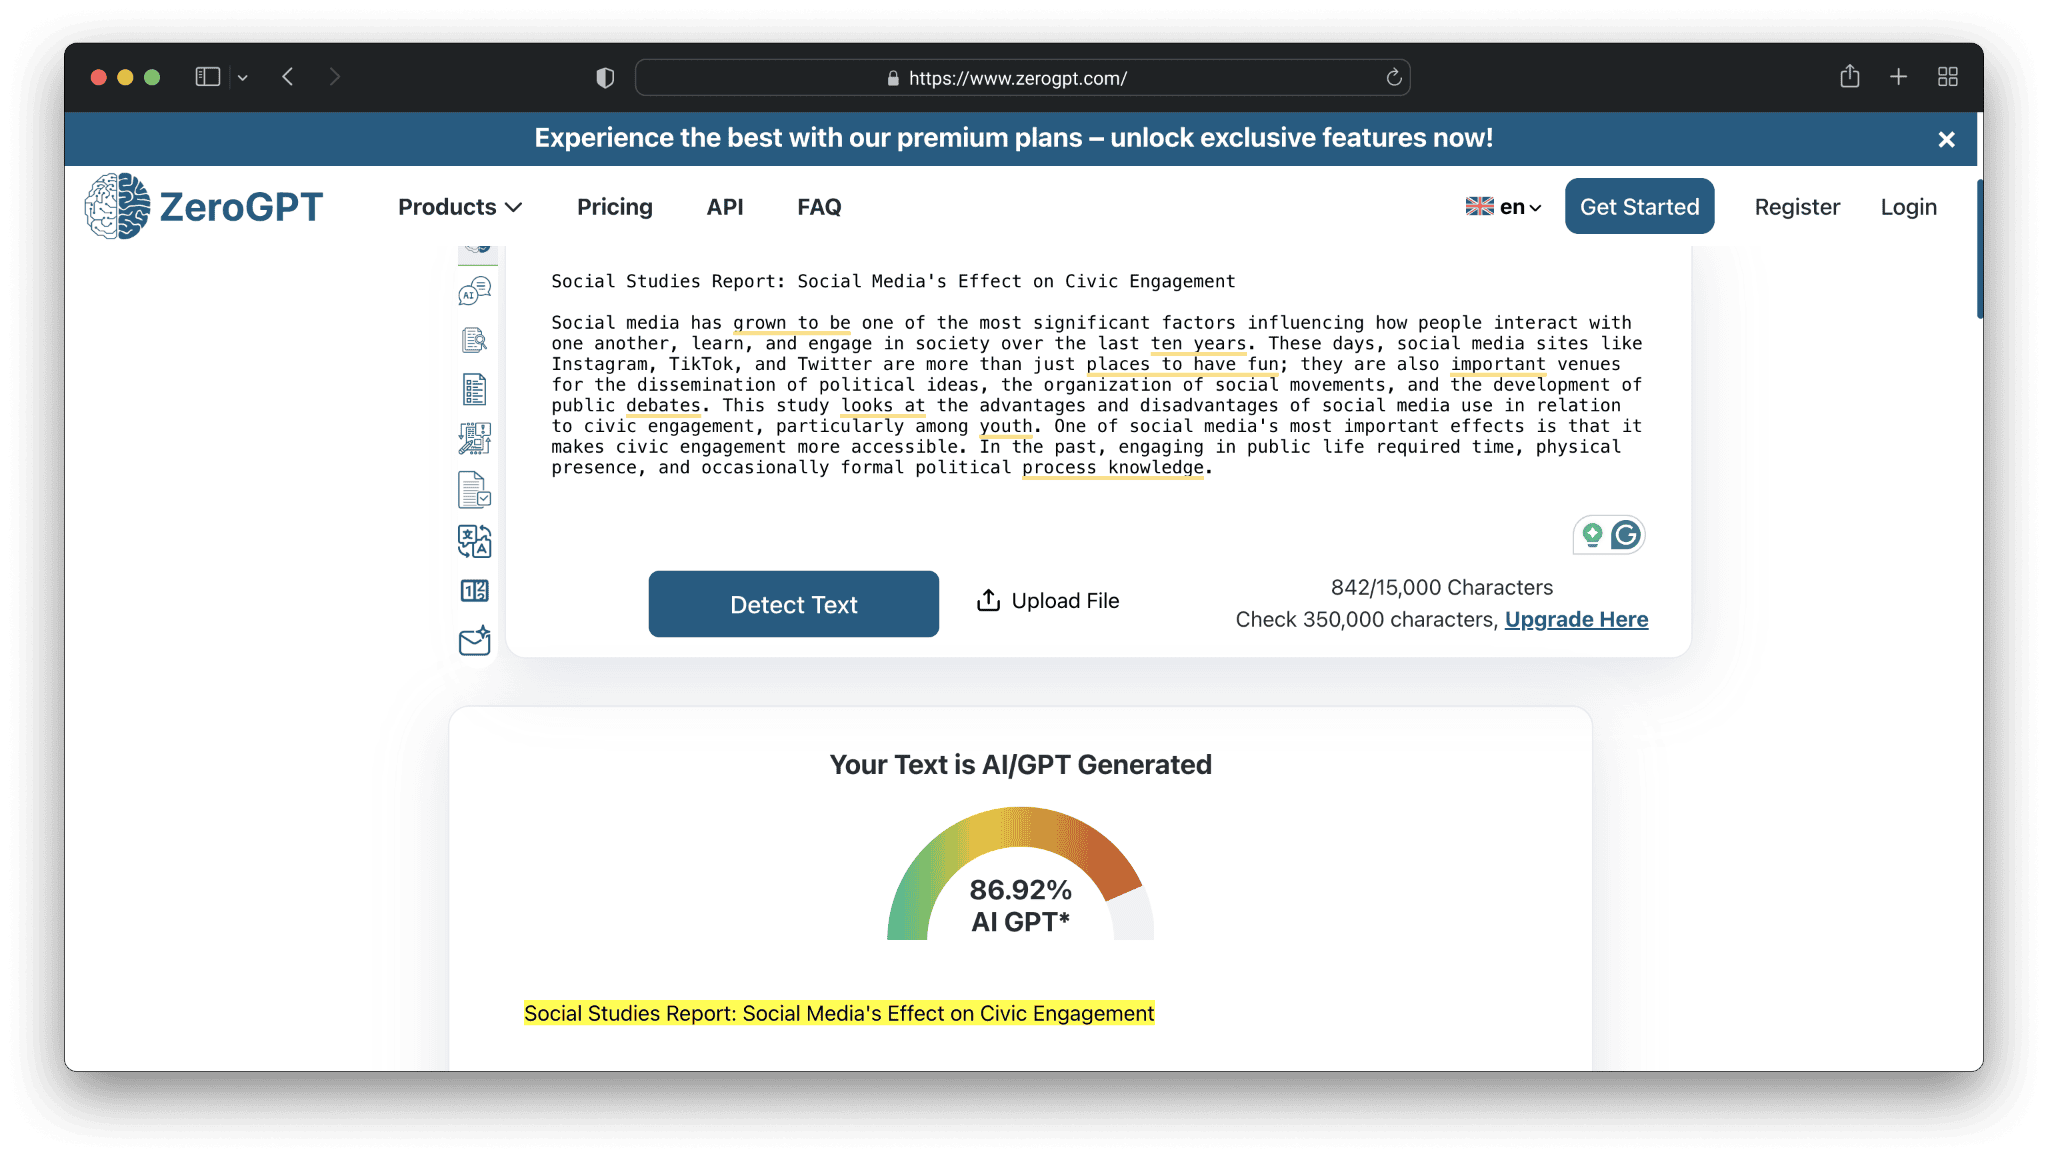2048x1157 pixels.
Task: Follow the Upgrade Here link
Action: (x=1576, y=619)
